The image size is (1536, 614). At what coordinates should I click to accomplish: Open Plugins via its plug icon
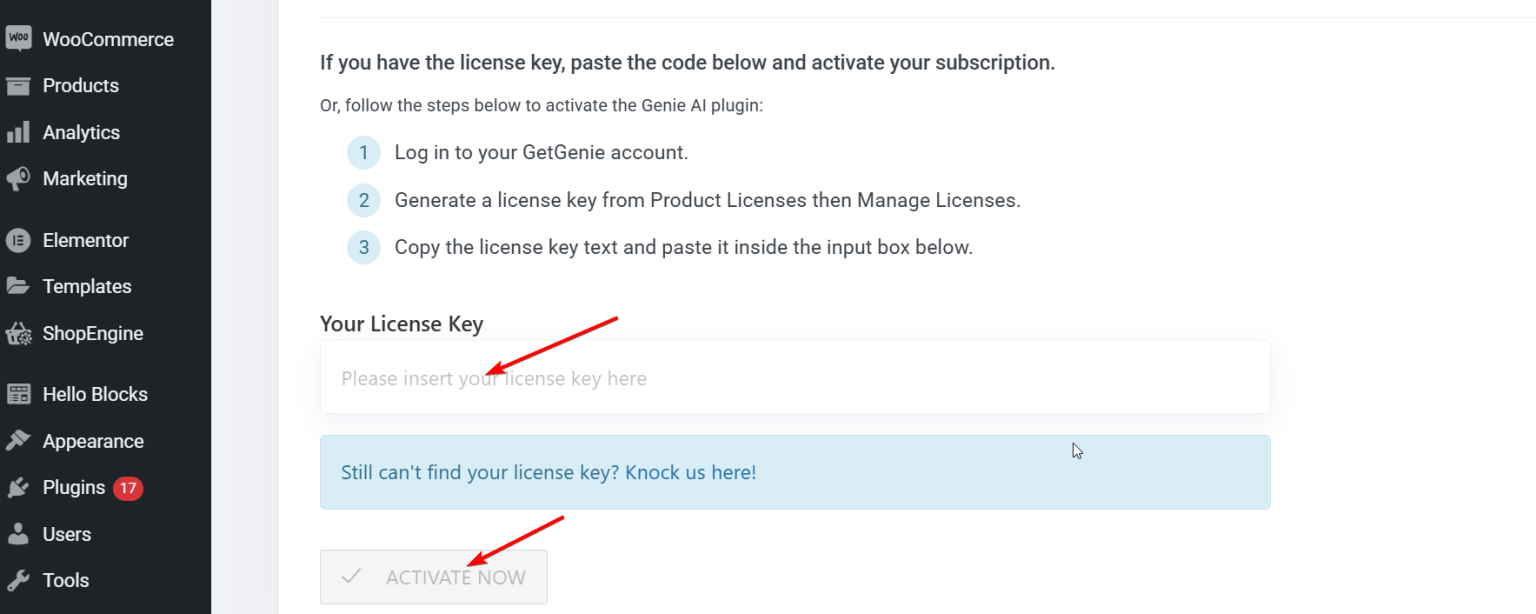(x=19, y=487)
